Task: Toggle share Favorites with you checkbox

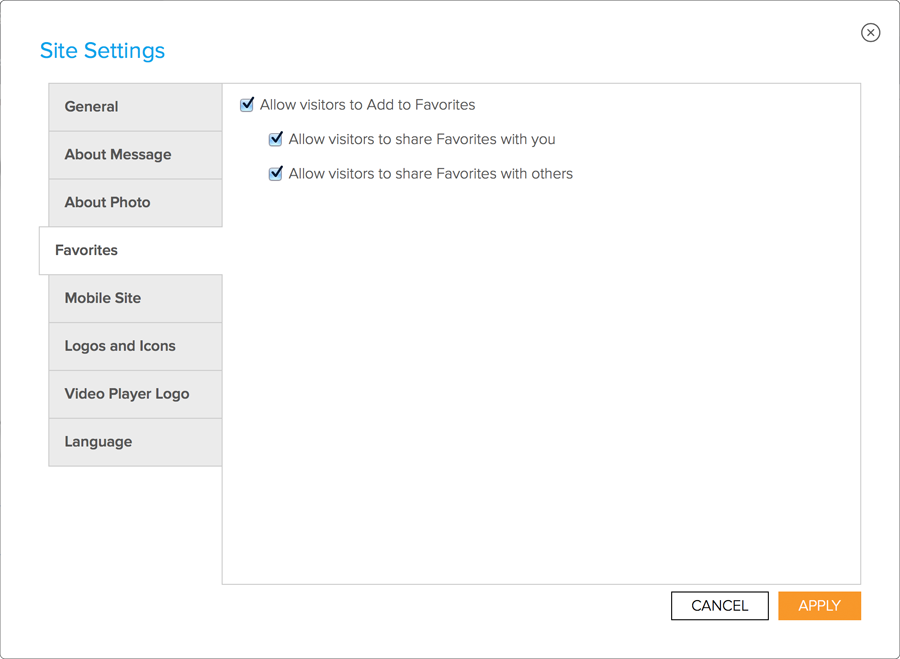Action: [276, 139]
